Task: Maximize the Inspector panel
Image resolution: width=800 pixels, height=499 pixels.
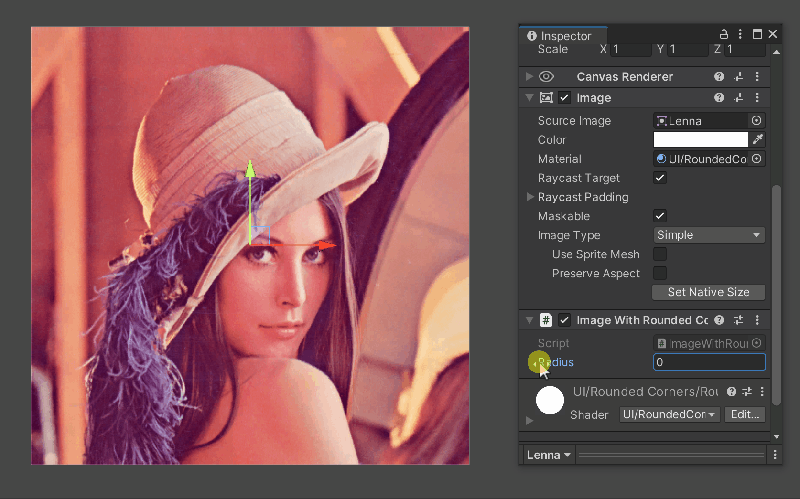Action: point(757,34)
